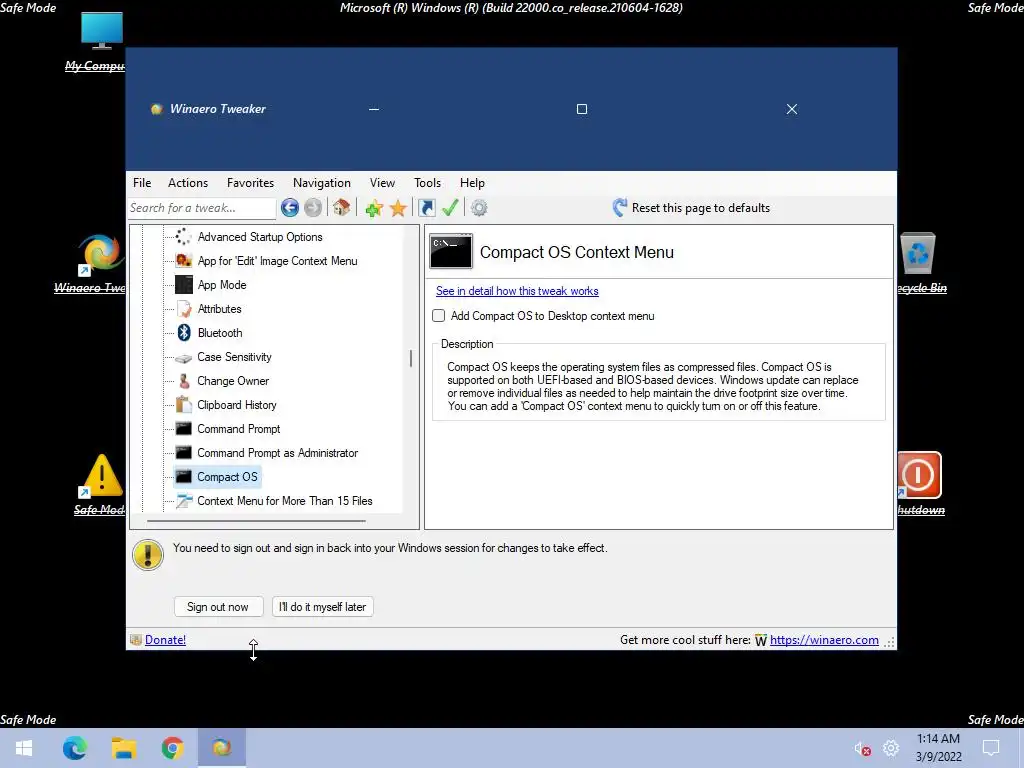This screenshot has width=1024, height=768.
Task: Open settings gear in Winaero toolbar
Action: [x=479, y=208]
